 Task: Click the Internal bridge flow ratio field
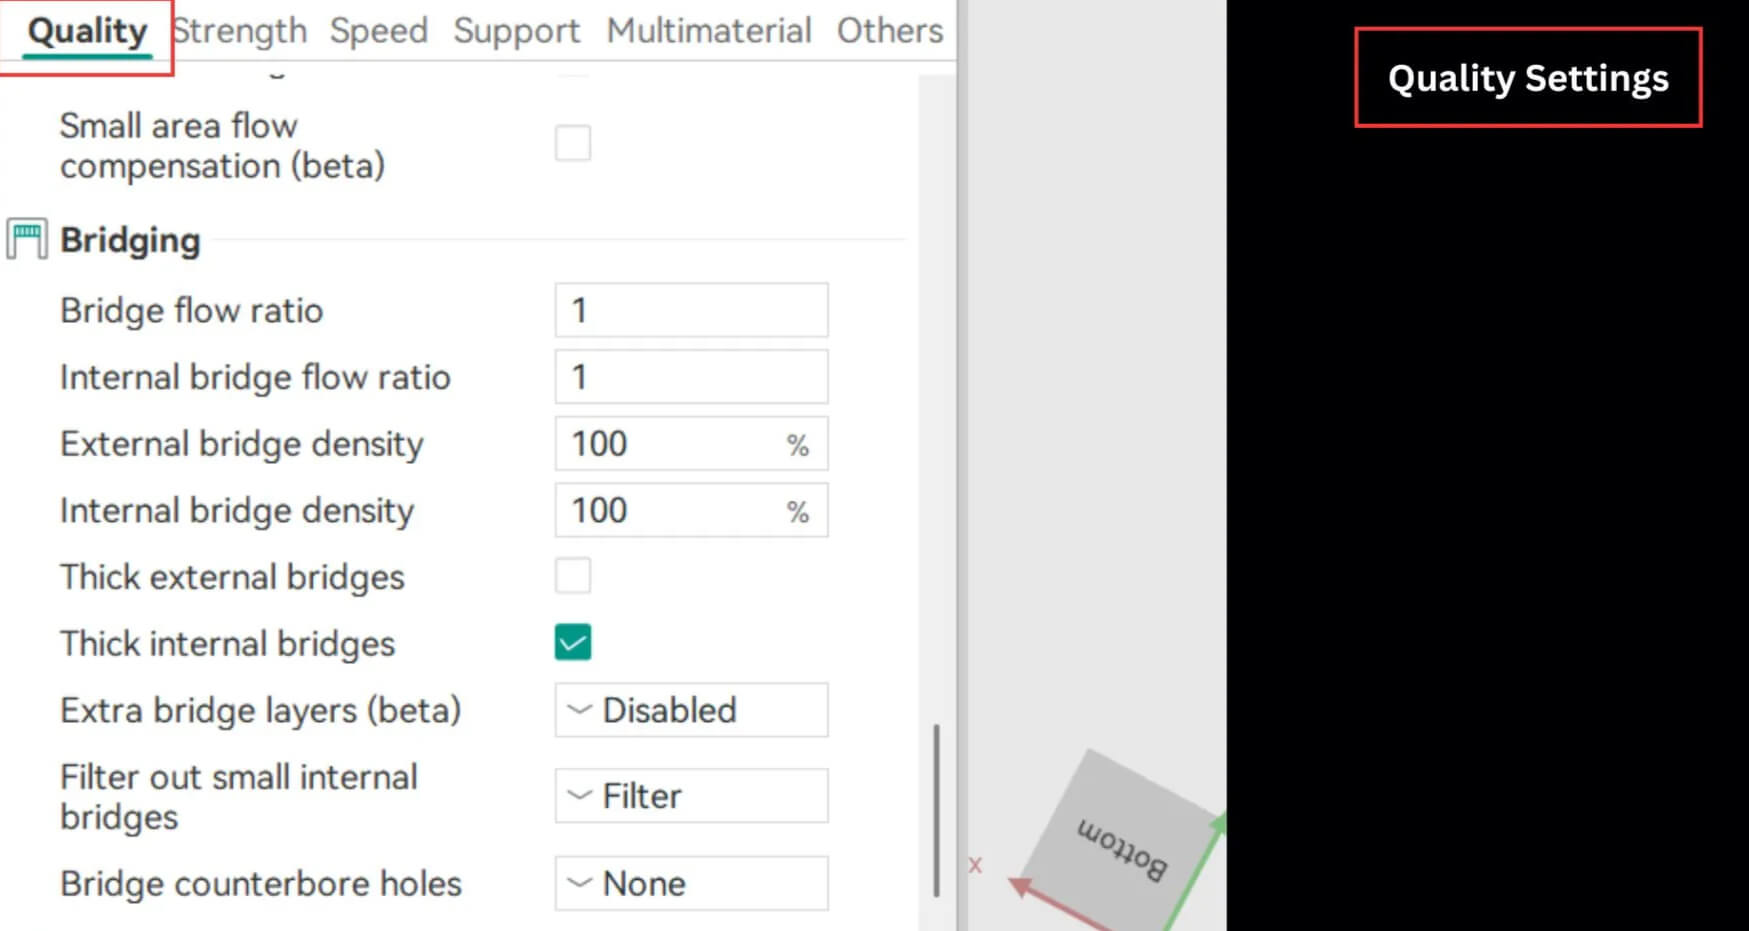[691, 377]
